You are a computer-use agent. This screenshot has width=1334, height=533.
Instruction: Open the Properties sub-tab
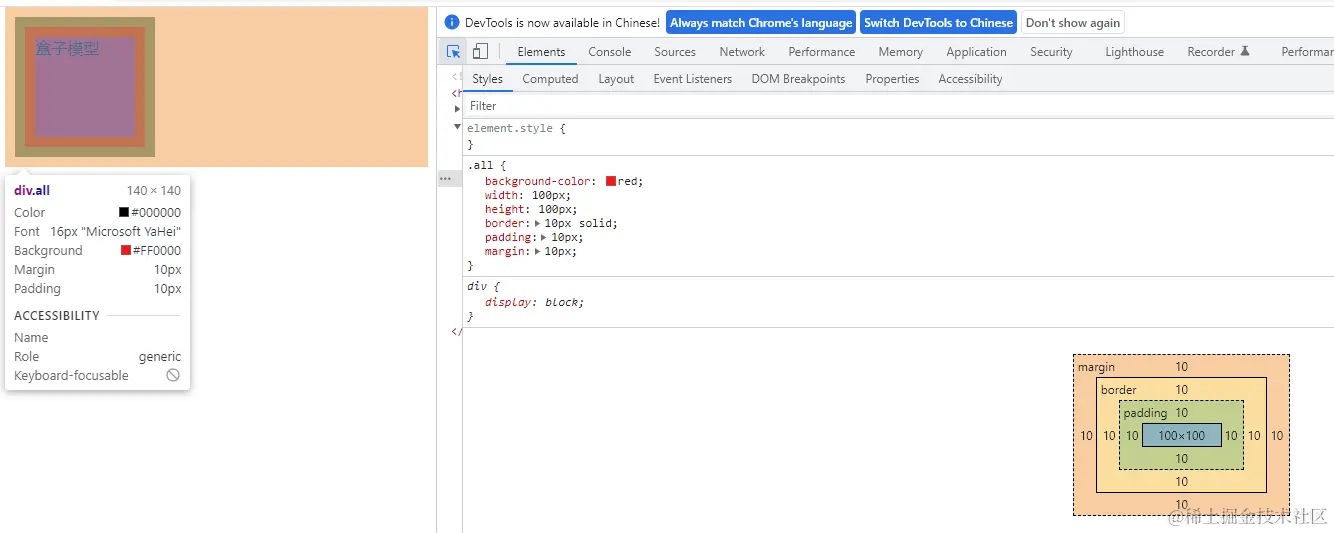[892, 79]
